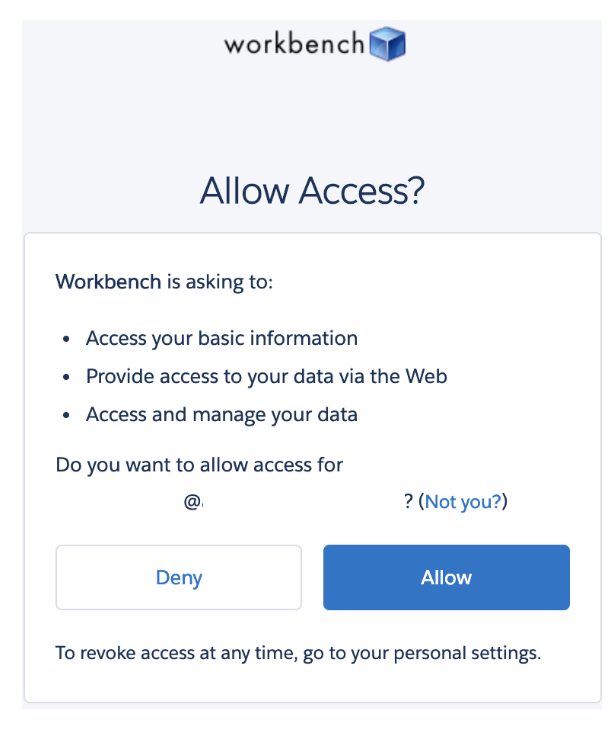The width and height of the screenshot is (616, 736).
Task: Click the workbench logo text
Action: 294,44
